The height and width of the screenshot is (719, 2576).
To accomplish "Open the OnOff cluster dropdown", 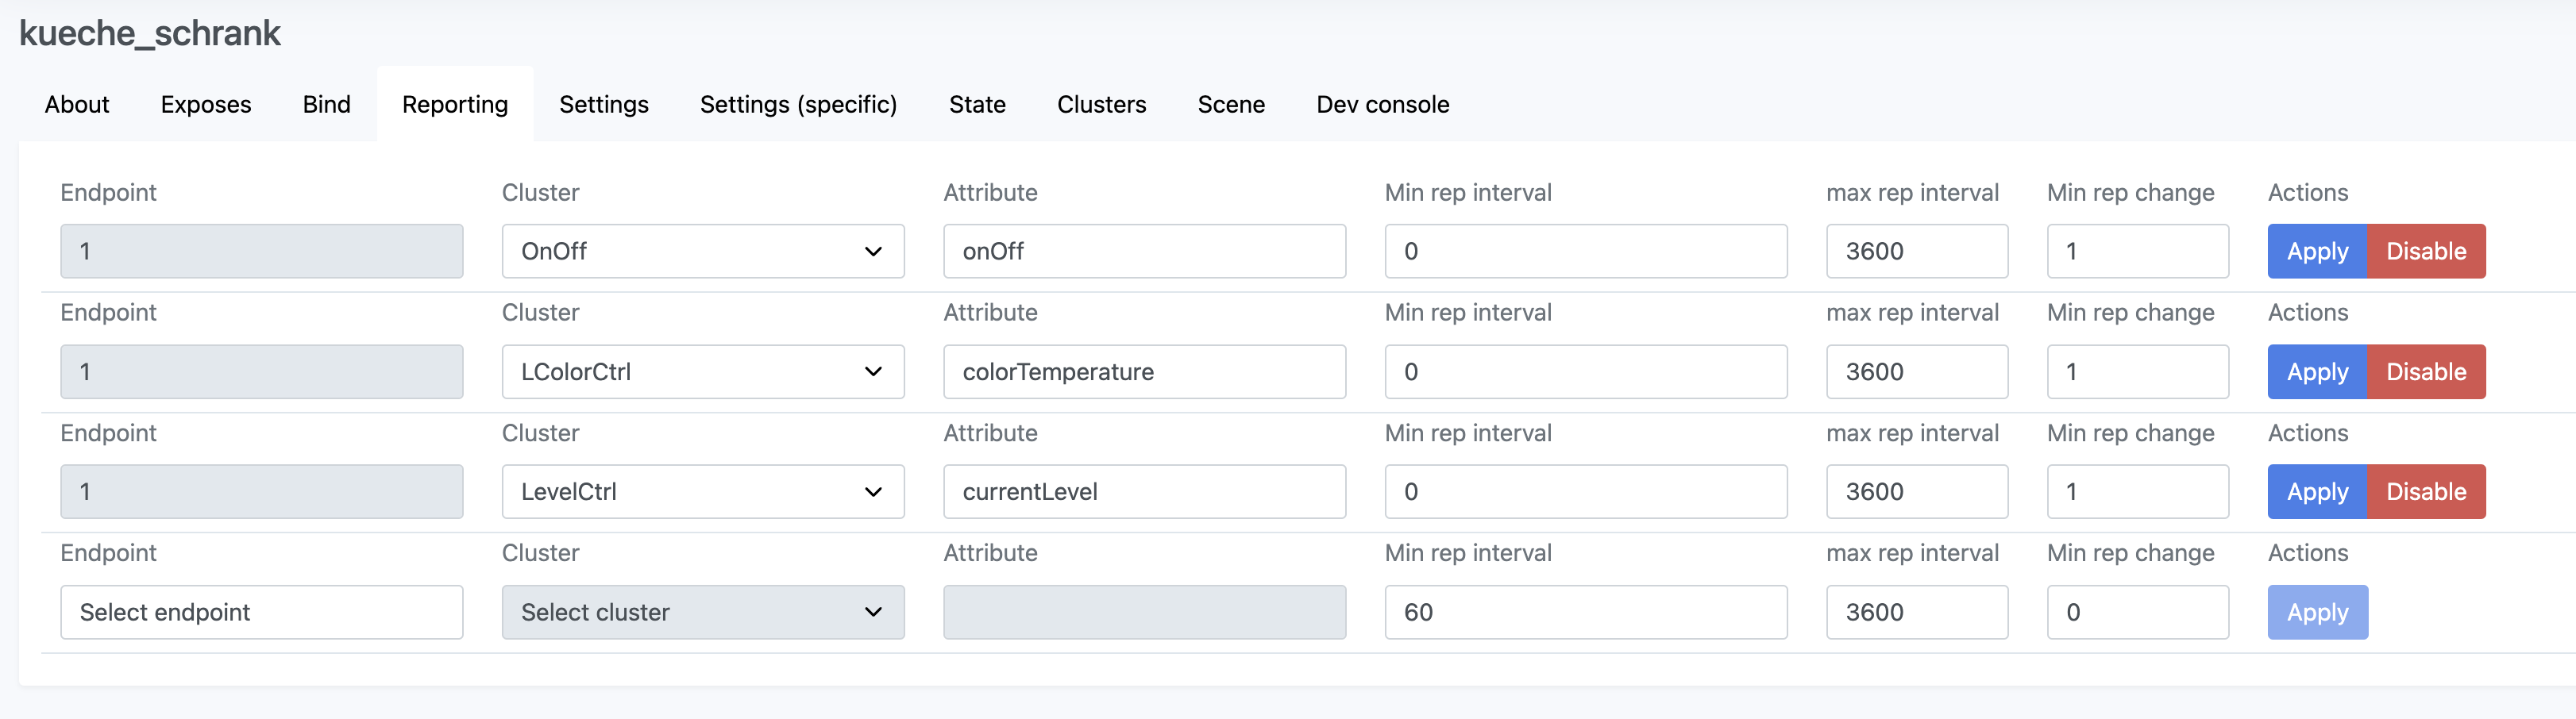I will tap(702, 251).
